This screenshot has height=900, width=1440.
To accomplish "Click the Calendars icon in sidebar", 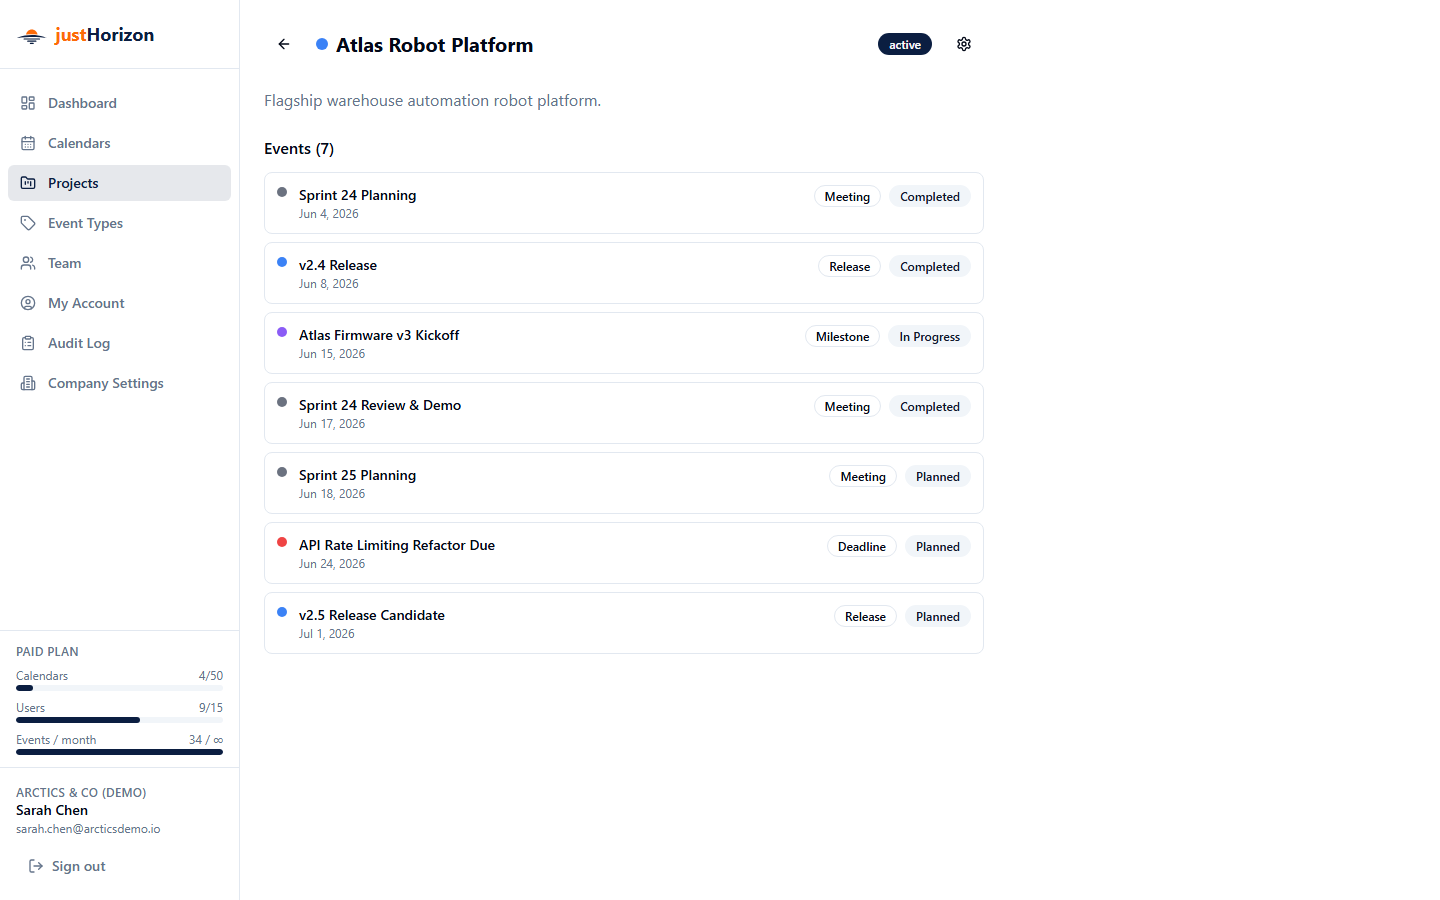I will click(28, 143).
